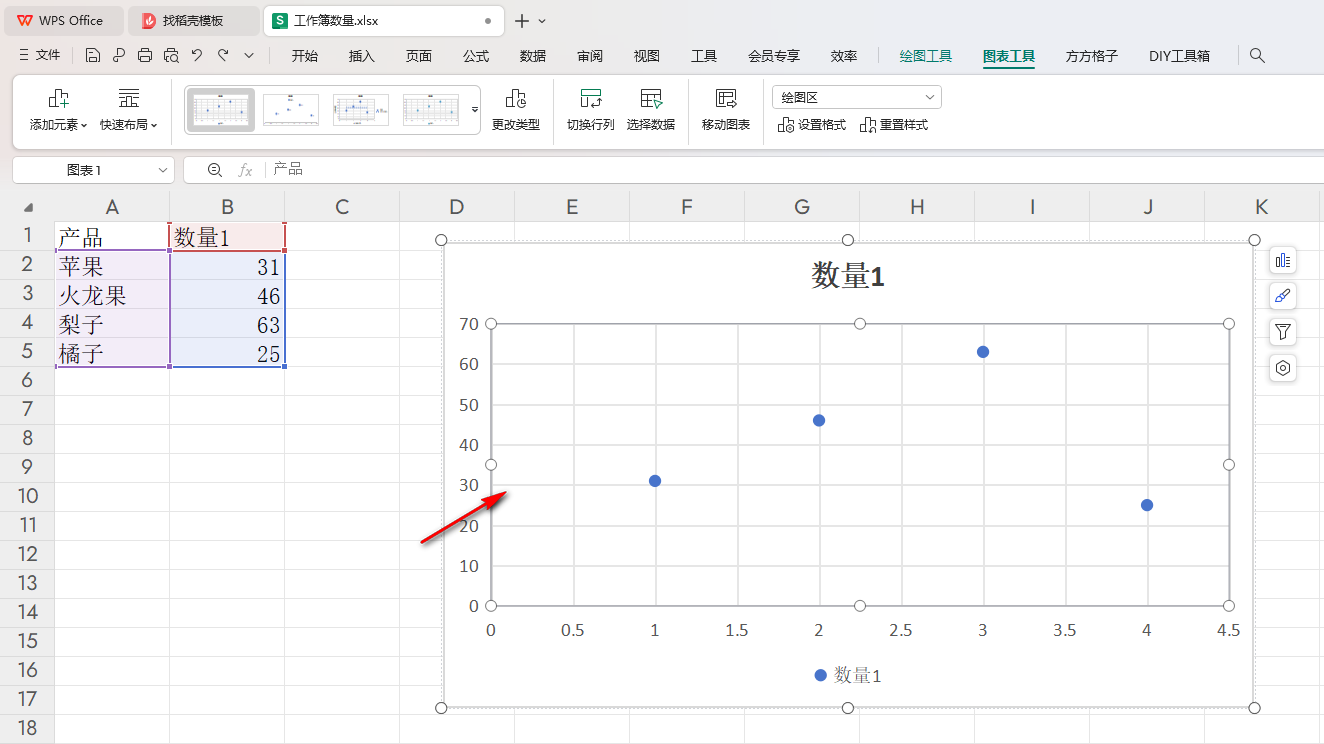Switch to the 视图 ribbon tab

(x=647, y=56)
